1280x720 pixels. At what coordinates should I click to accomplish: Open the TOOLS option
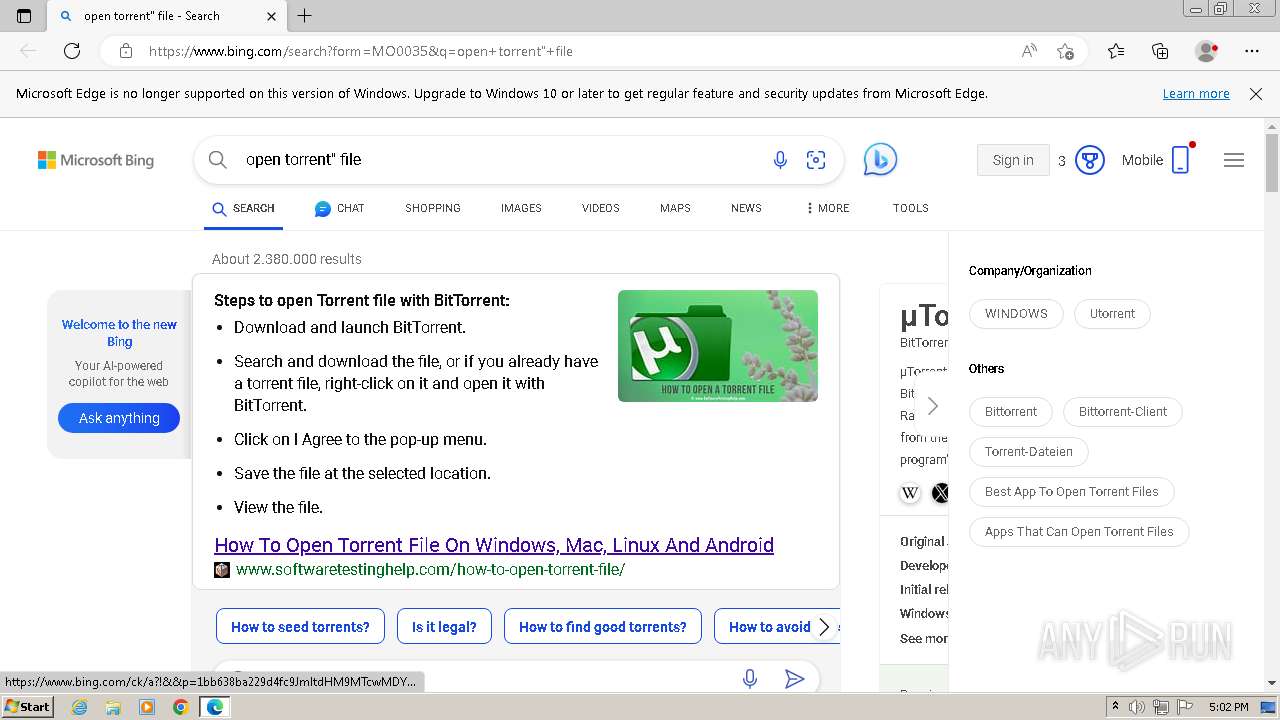pos(911,208)
